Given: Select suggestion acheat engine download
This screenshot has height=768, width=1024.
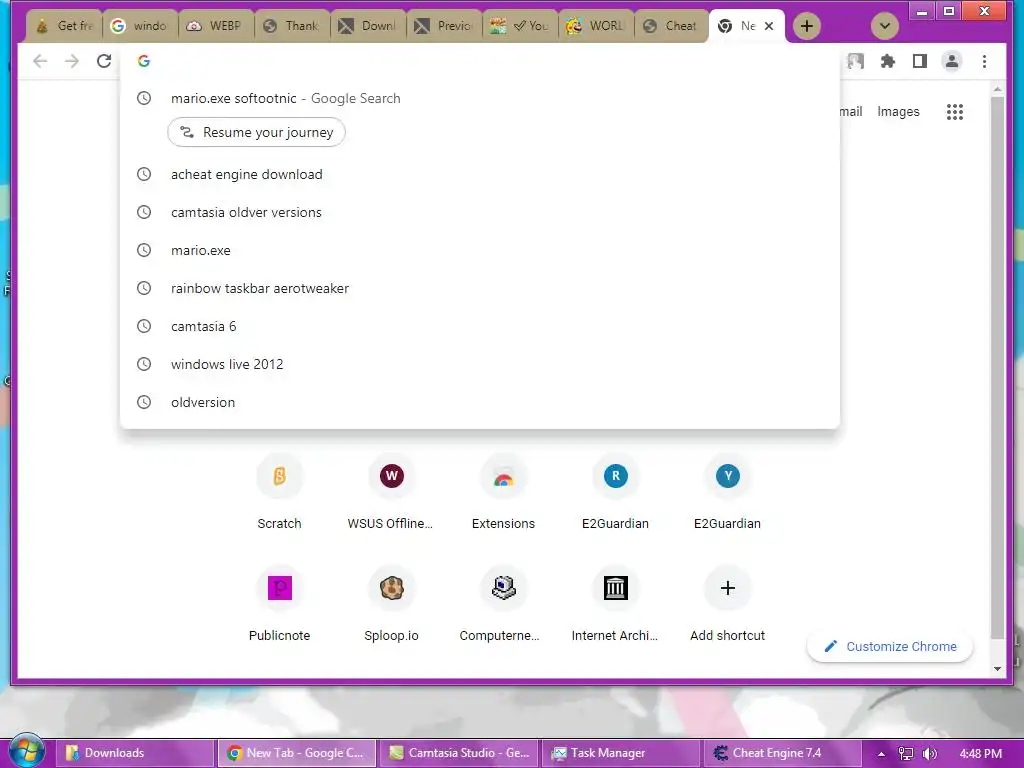Looking at the screenshot, I should click(x=480, y=174).
